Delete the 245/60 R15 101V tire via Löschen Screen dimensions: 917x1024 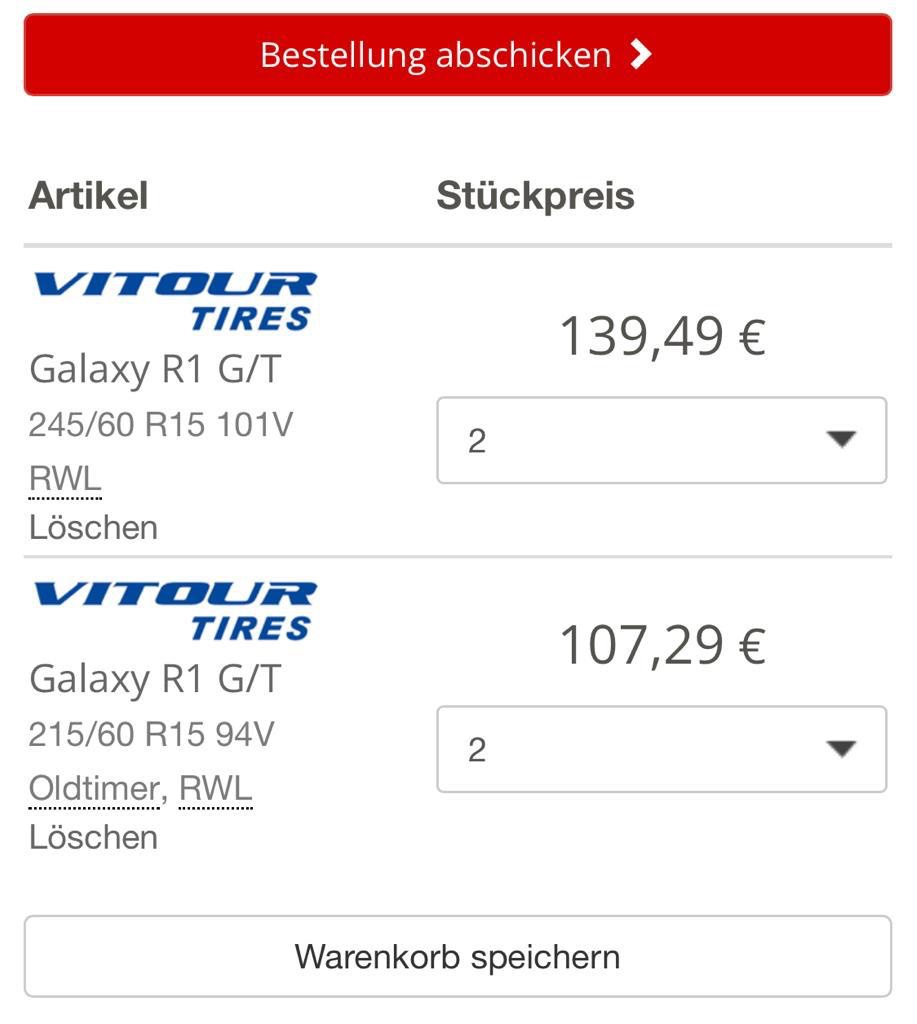pos(93,527)
